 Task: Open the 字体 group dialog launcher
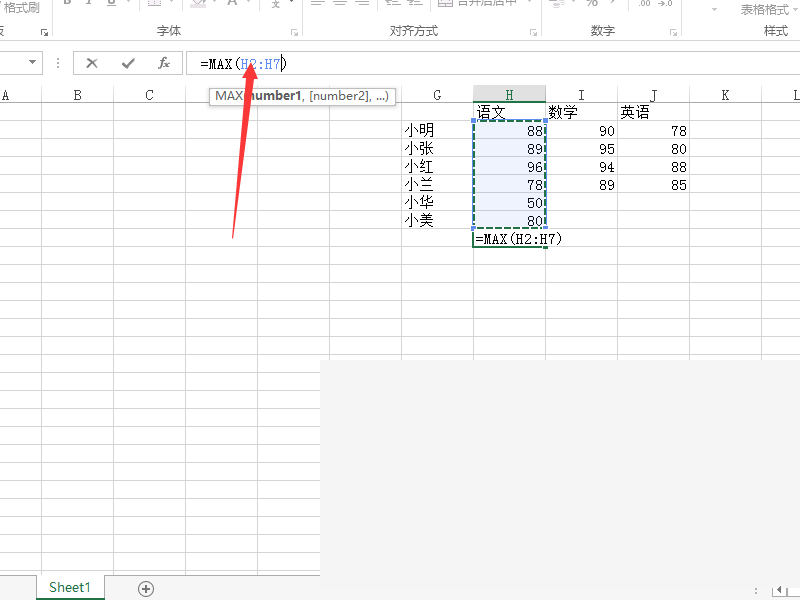(294, 32)
